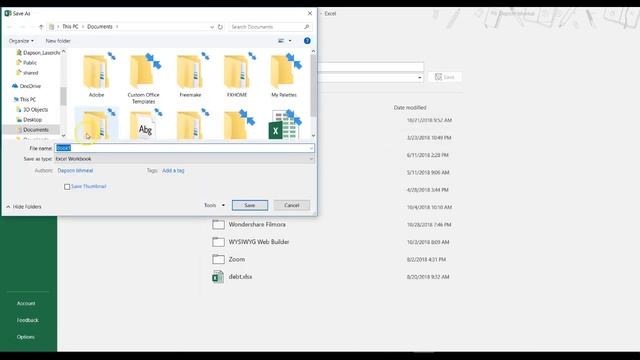
Task: Click the Documents breadcrumb segment
Action: click(x=100, y=27)
